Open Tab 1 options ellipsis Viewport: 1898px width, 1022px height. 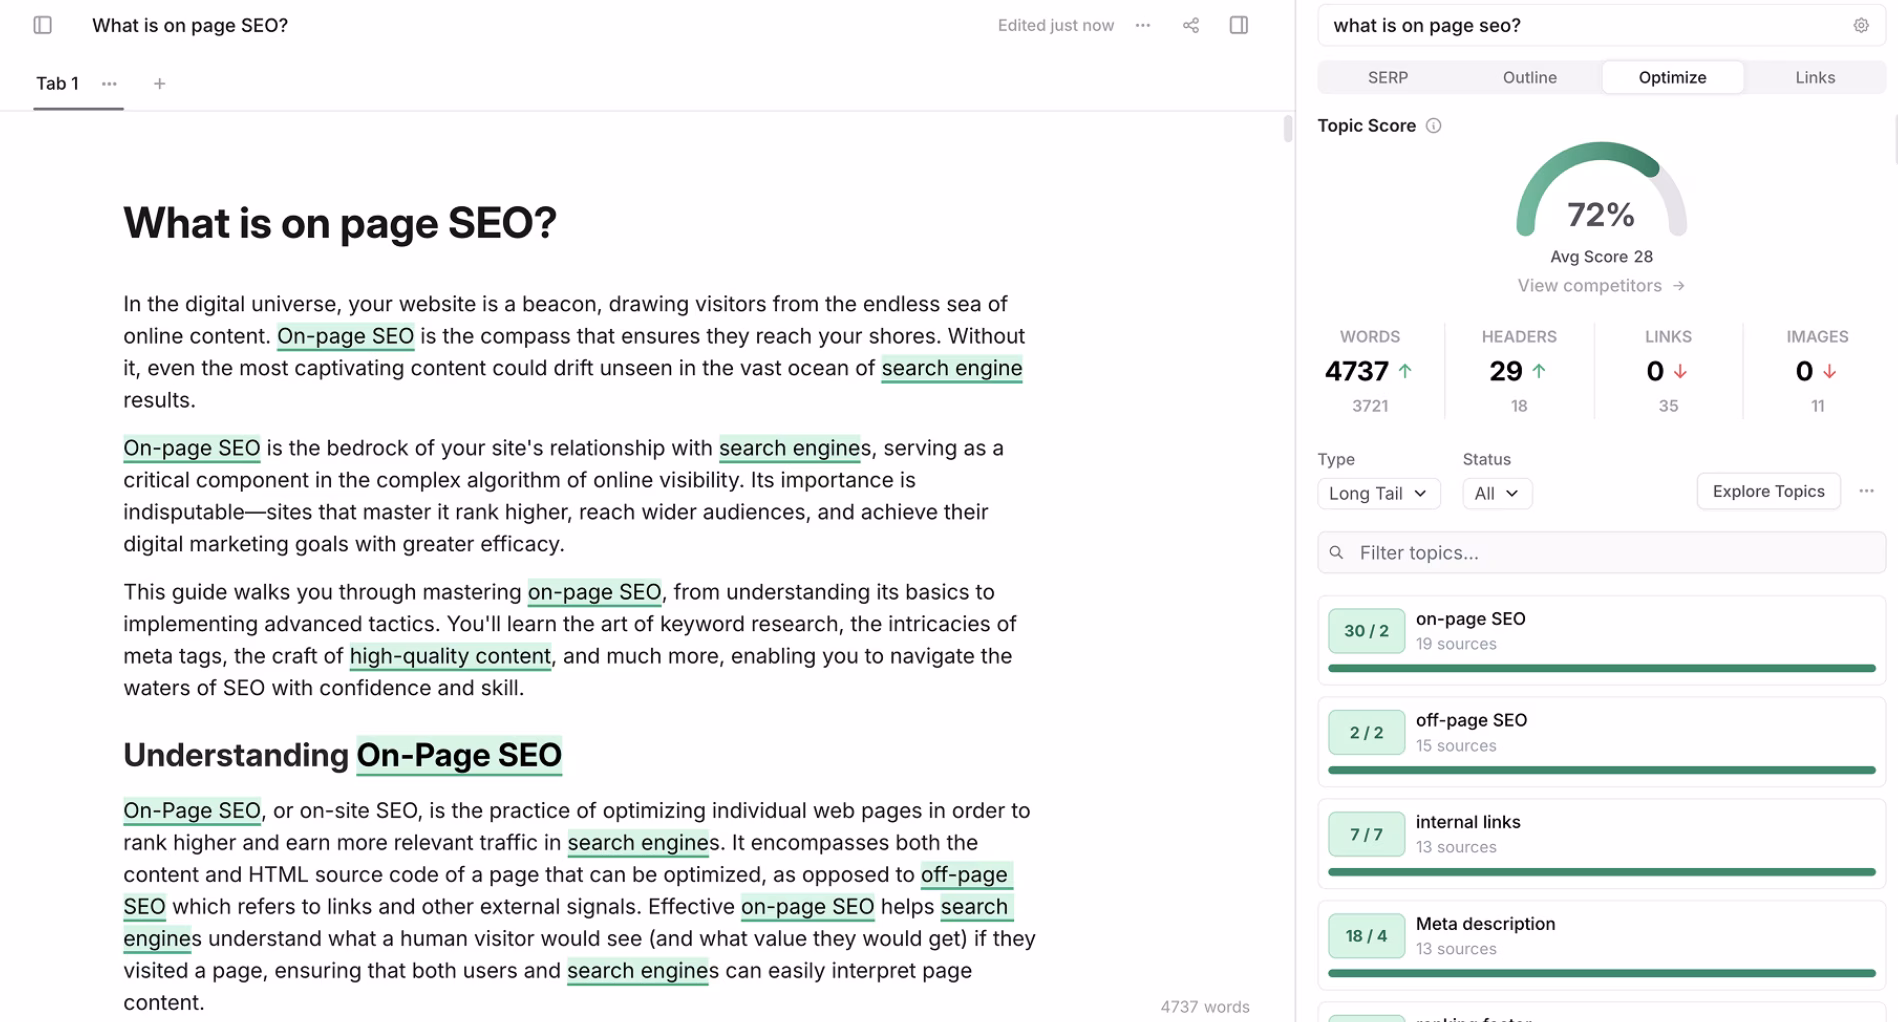click(x=109, y=83)
